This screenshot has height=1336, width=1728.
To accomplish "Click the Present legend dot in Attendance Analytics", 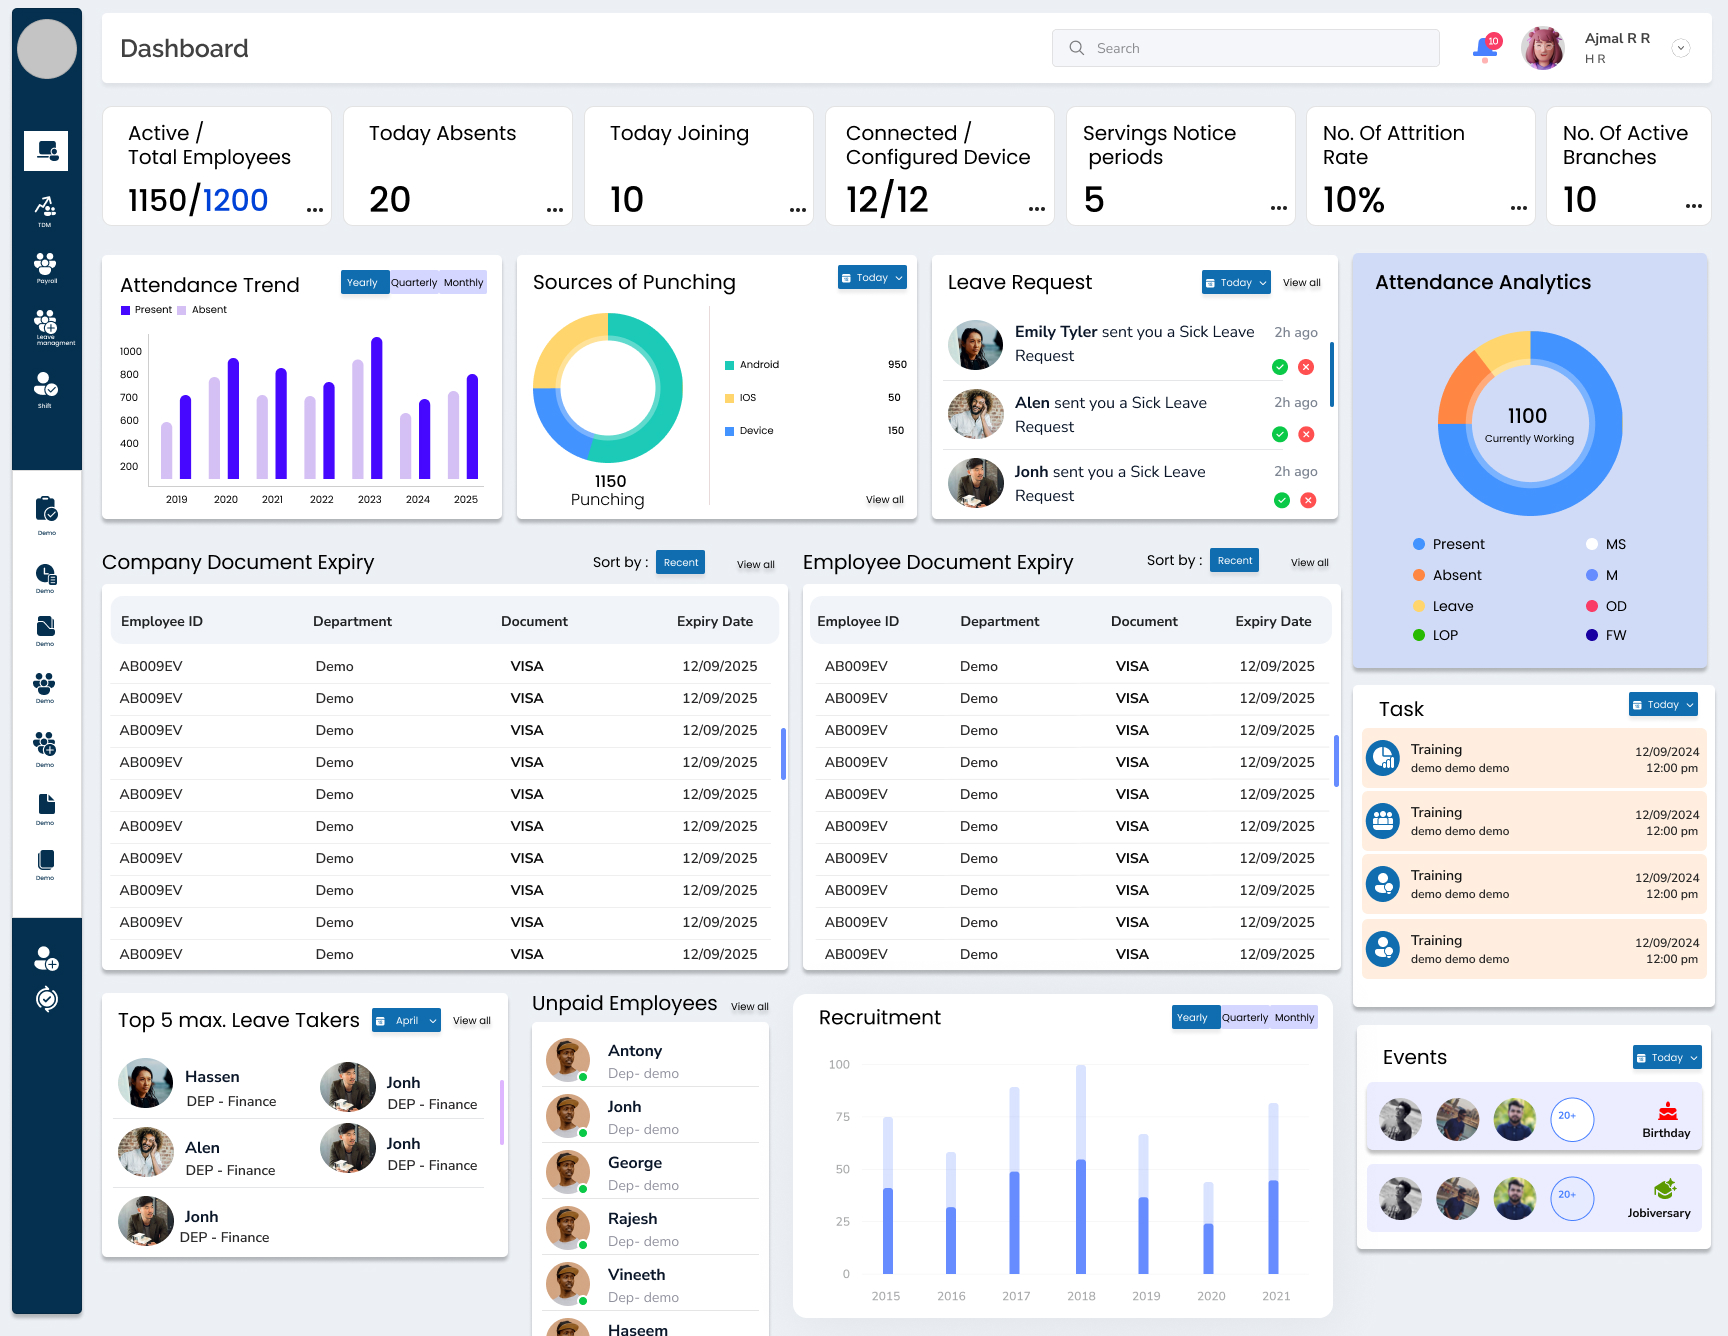I will click(x=1418, y=545).
